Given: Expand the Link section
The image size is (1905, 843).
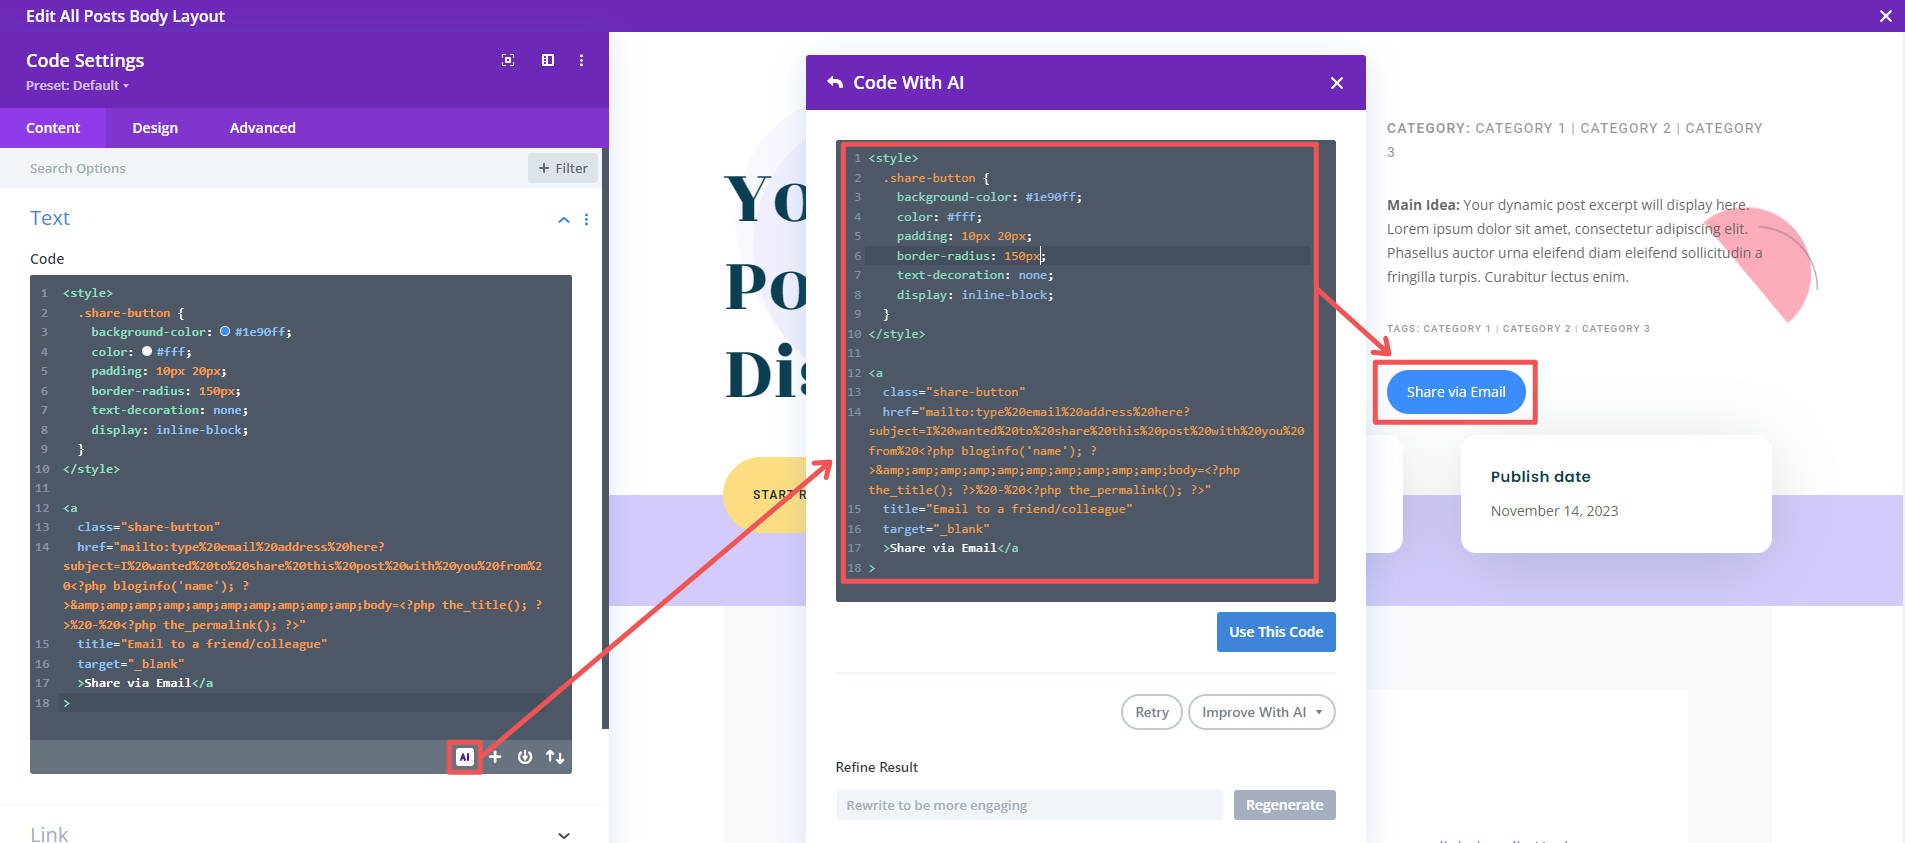Looking at the screenshot, I should pos(564,835).
